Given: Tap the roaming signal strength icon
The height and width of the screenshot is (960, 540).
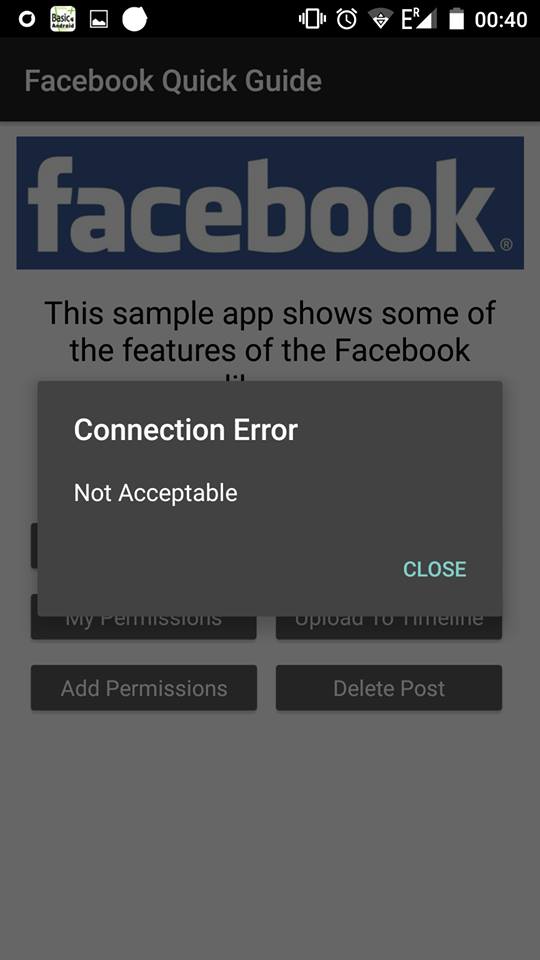Looking at the screenshot, I should coord(419,20).
